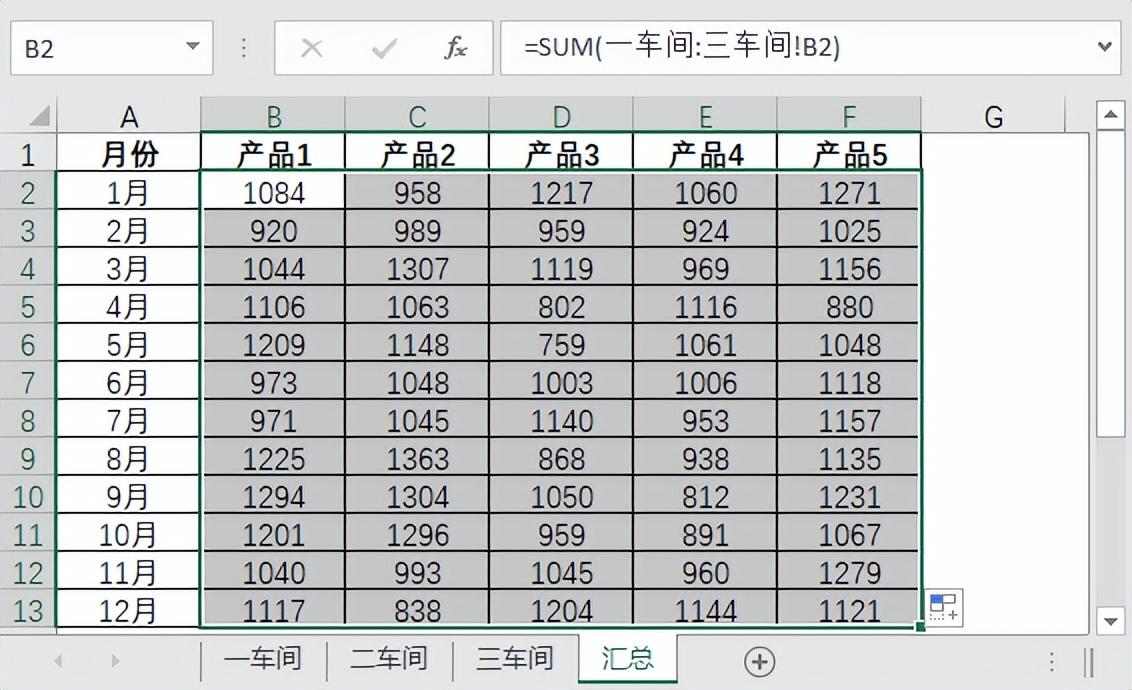Screen dimensions: 1132x690
Task: Click the cell containing 1003
Action: click(x=561, y=382)
